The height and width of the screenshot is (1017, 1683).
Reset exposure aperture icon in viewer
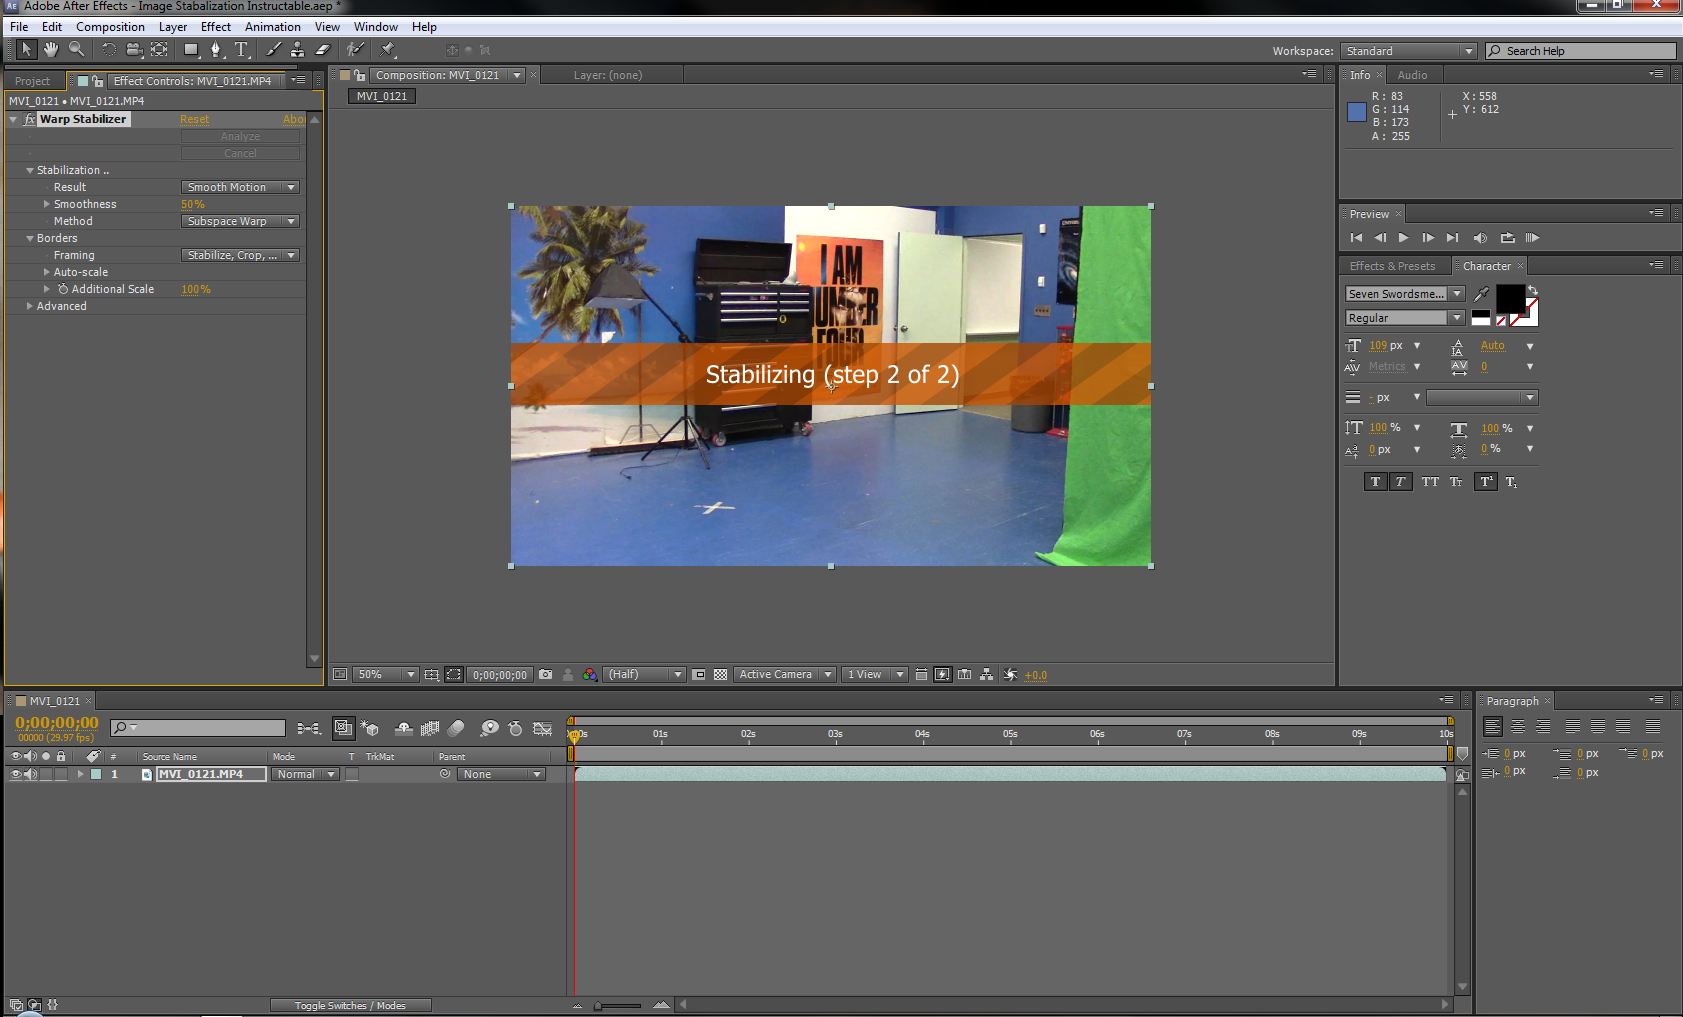tap(1011, 675)
